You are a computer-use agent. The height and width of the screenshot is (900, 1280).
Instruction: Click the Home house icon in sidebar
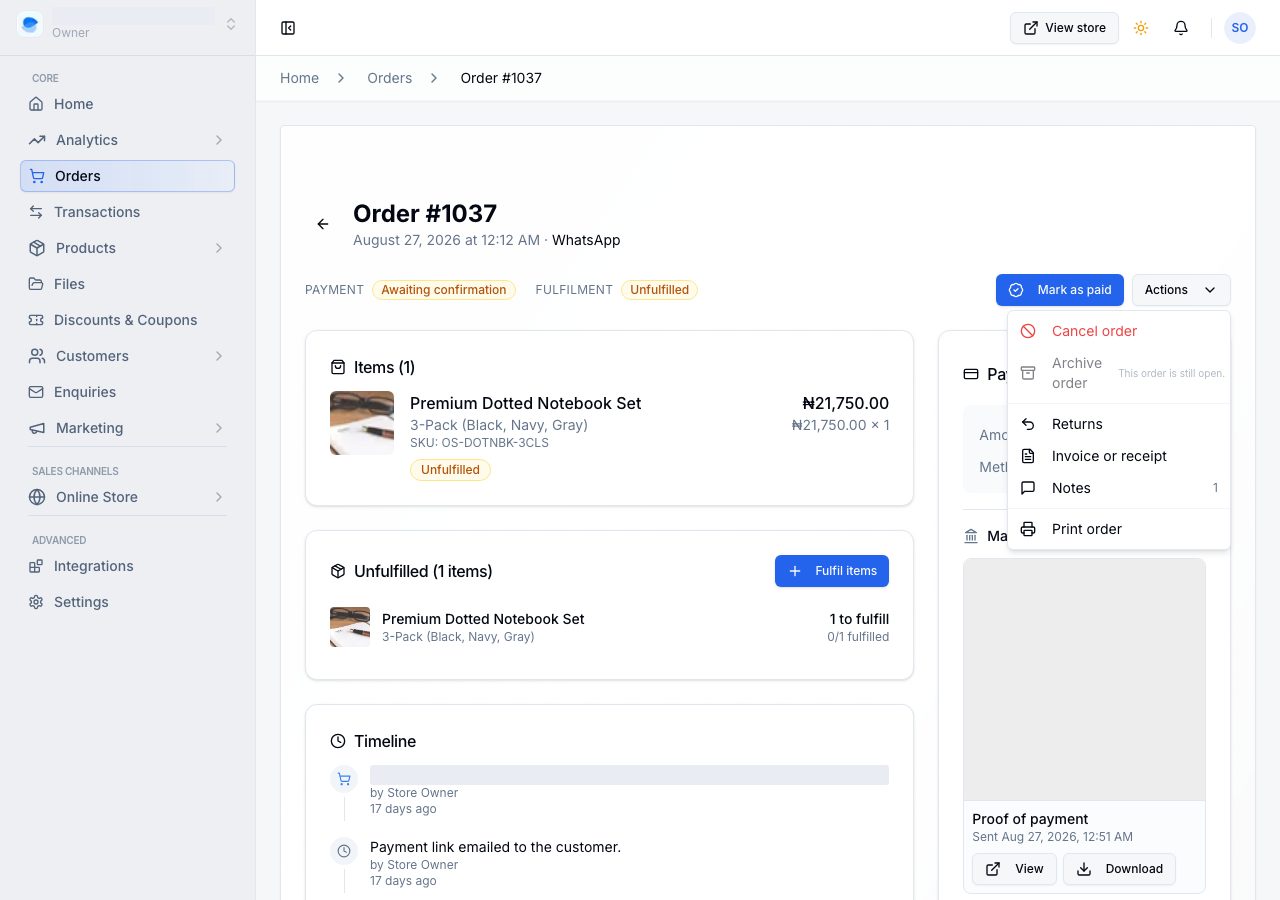click(x=36, y=104)
